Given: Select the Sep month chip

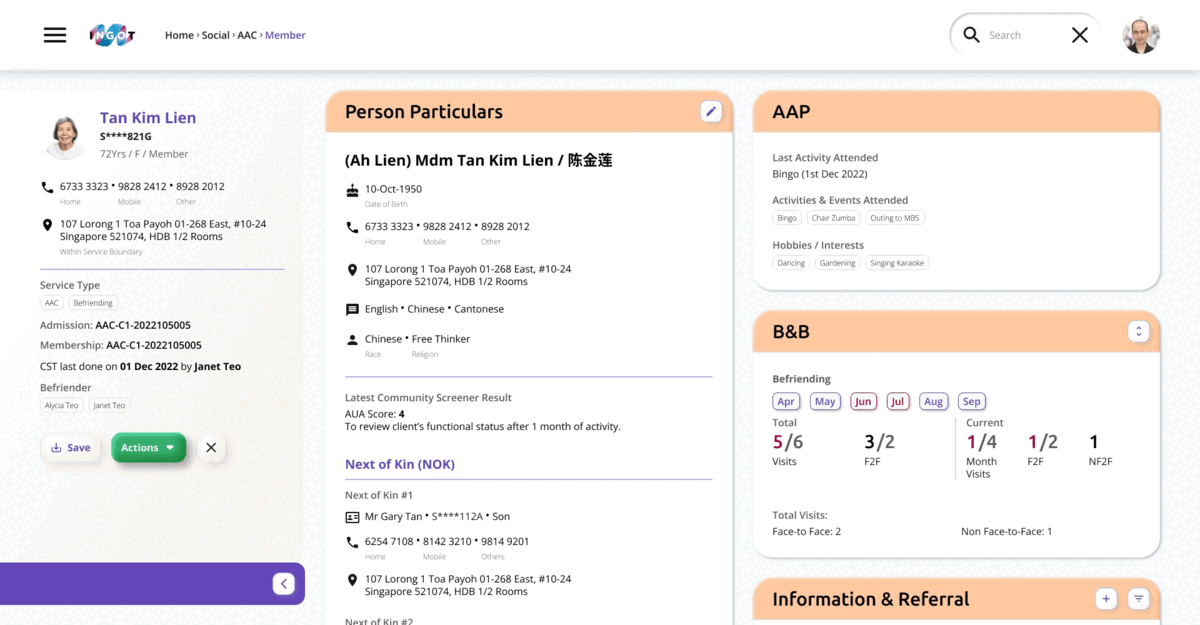Looking at the screenshot, I should pyautogui.click(x=971, y=401).
